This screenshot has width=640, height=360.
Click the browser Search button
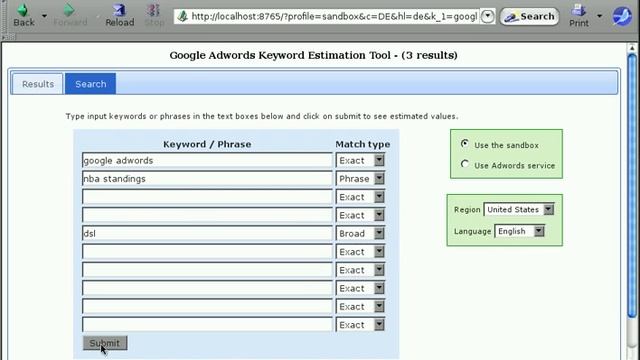[529, 17]
